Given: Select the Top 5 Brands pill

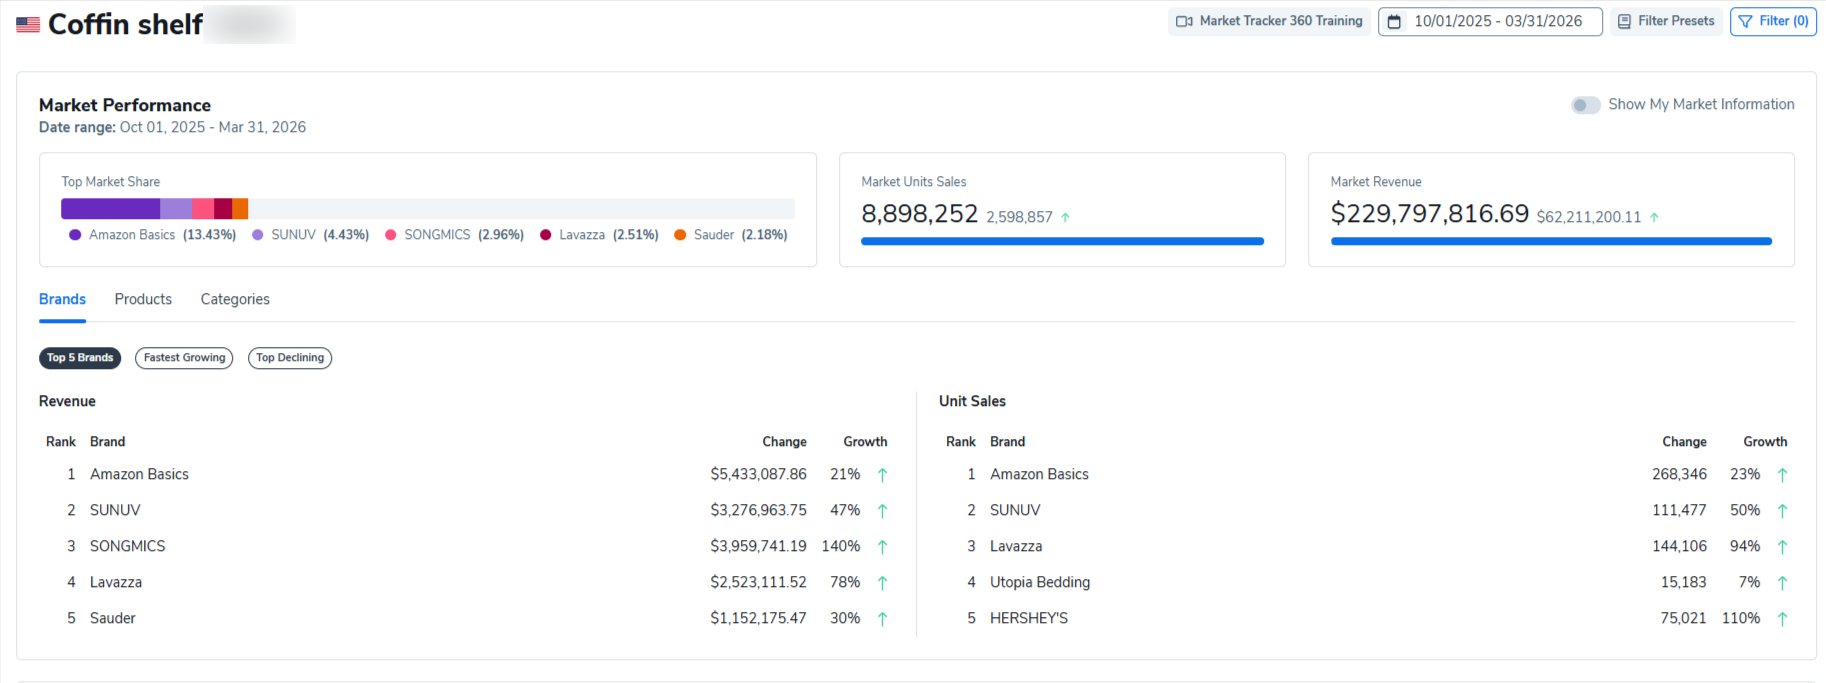Looking at the screenshot, I should pyautogui.click(x=80, y=358).
